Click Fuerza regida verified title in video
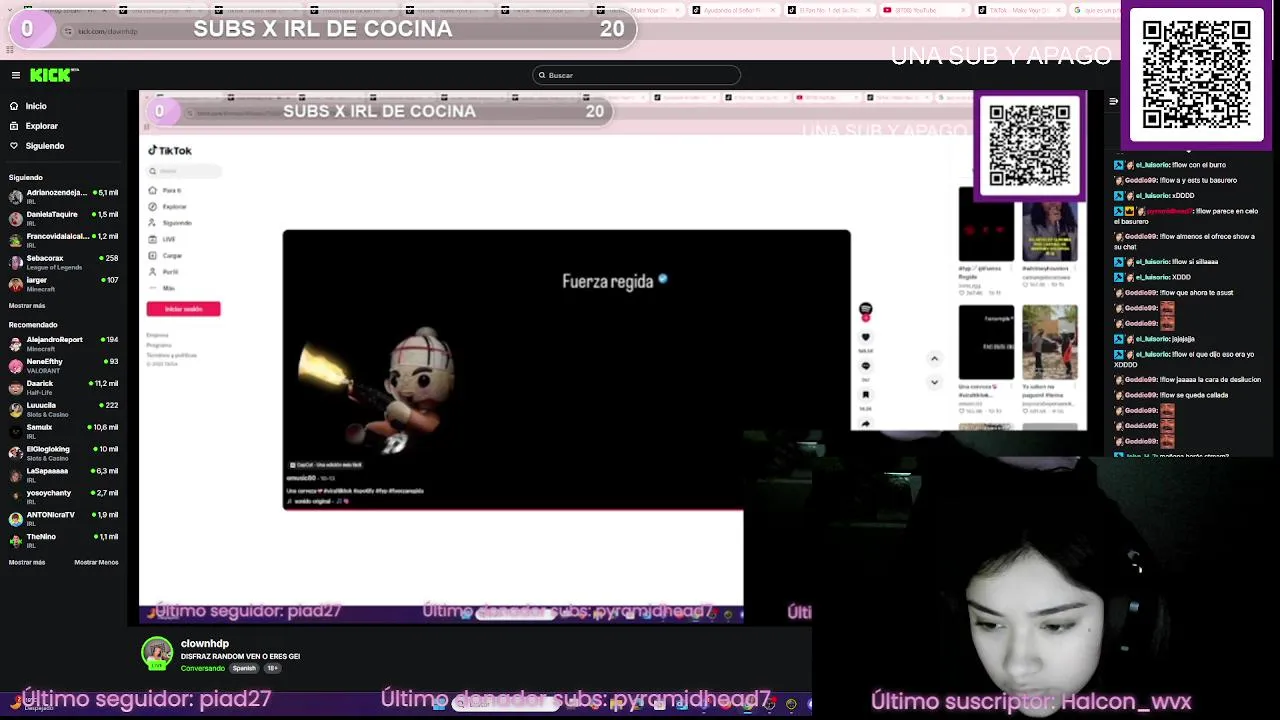The width and height of the screenshot is (1280, 720). click(614, 282)
